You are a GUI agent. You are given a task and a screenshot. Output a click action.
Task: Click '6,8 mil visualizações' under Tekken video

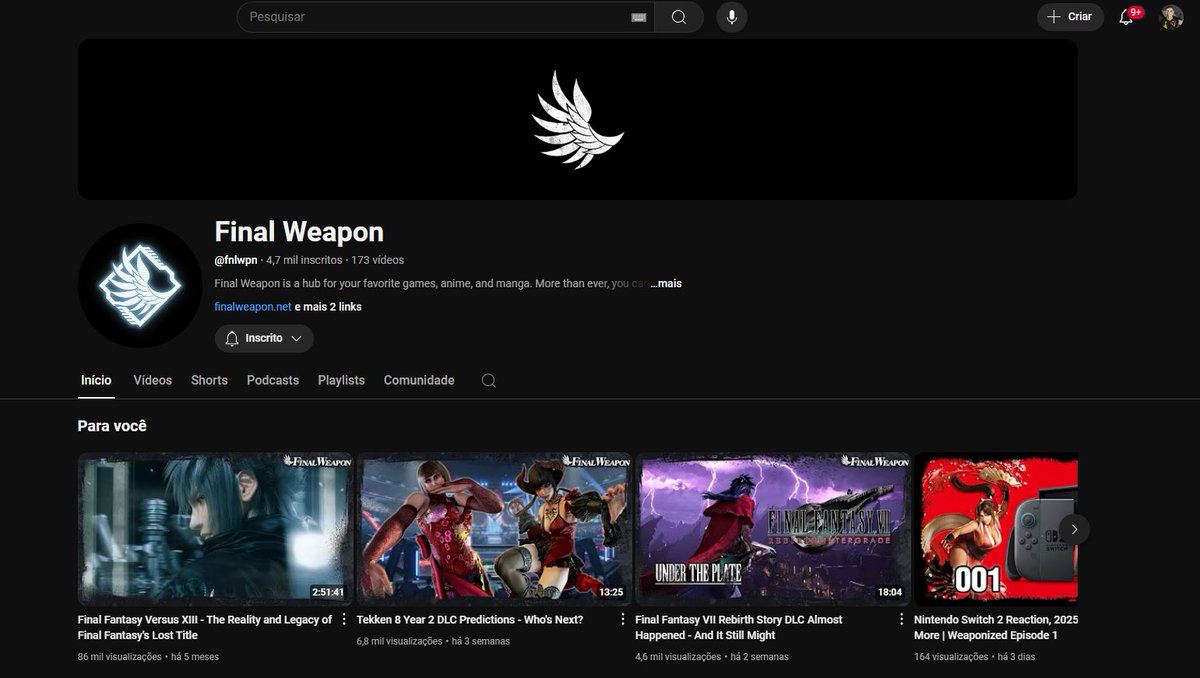pyautogui.click(x=399, y=641)
